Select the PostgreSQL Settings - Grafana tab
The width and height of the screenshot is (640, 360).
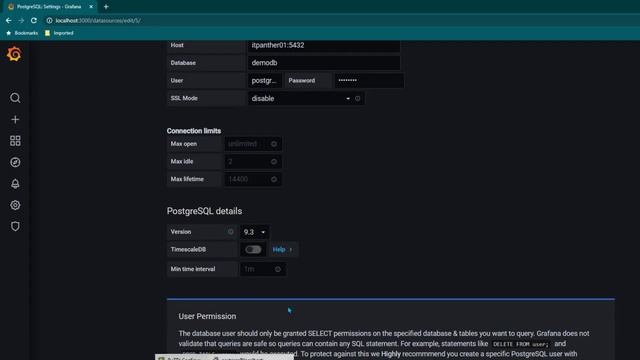(x=49, y=7)
